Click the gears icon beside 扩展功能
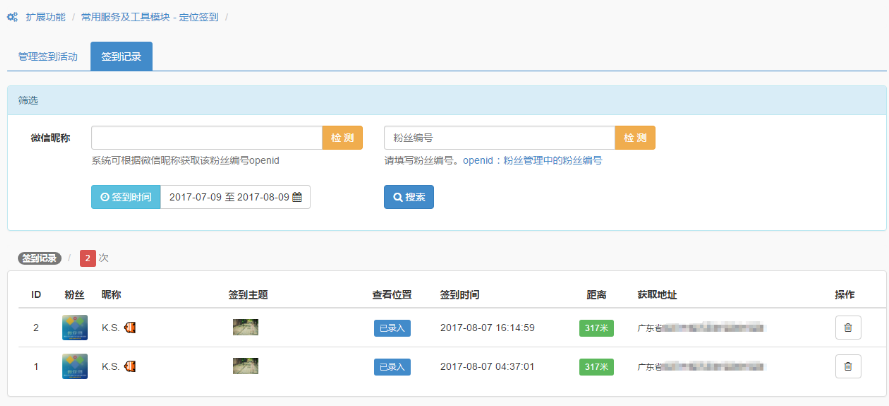The image size is (889, 406). point(12,18)
